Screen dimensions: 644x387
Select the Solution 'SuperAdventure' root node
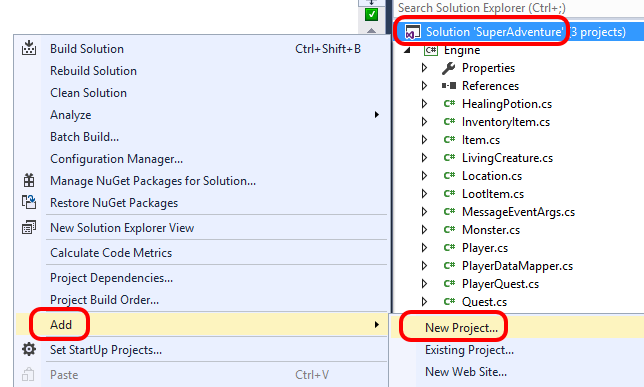(x=519, y=32)
